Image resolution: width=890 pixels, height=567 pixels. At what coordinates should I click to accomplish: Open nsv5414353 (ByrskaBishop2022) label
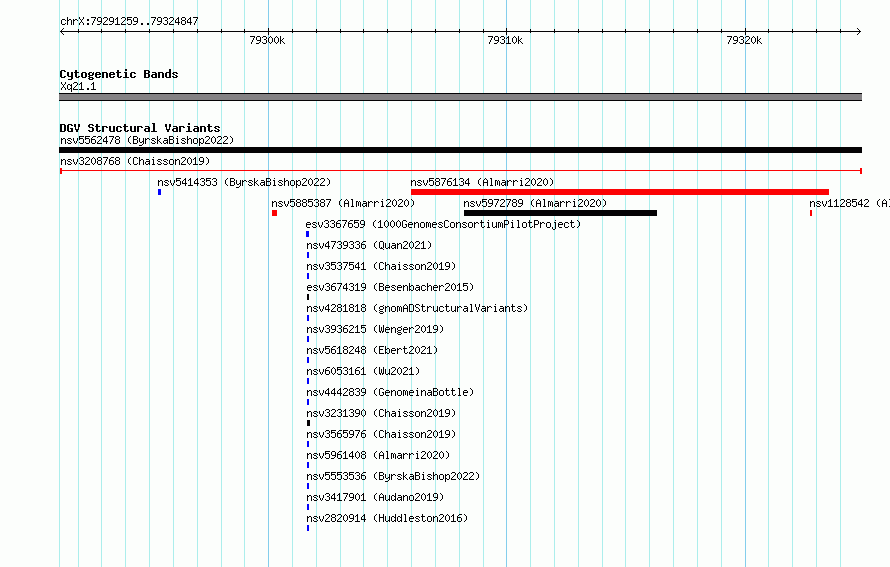244,182
